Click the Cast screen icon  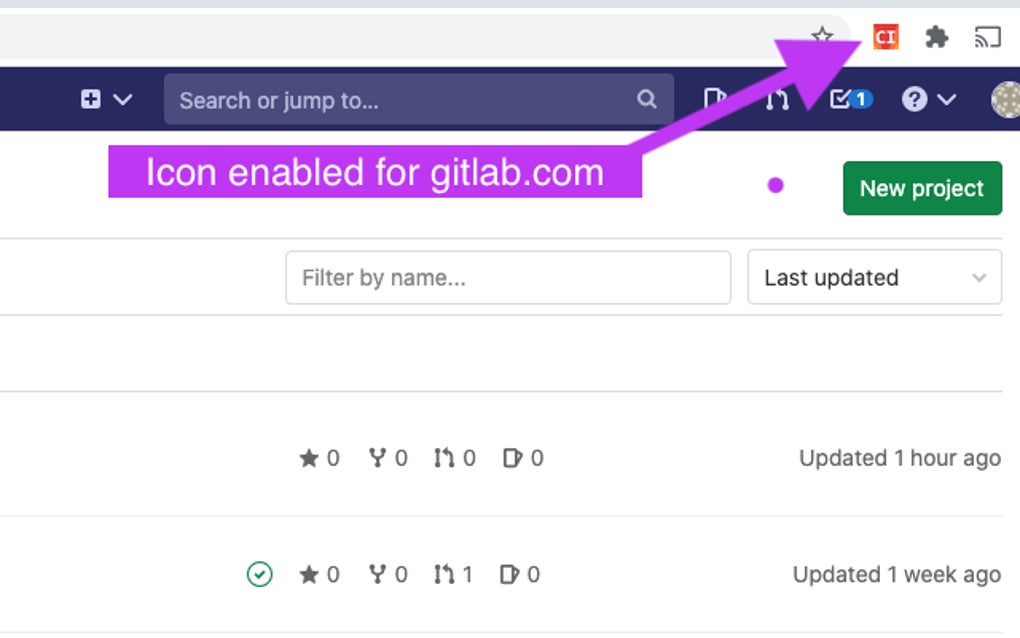tap(987, 38)
